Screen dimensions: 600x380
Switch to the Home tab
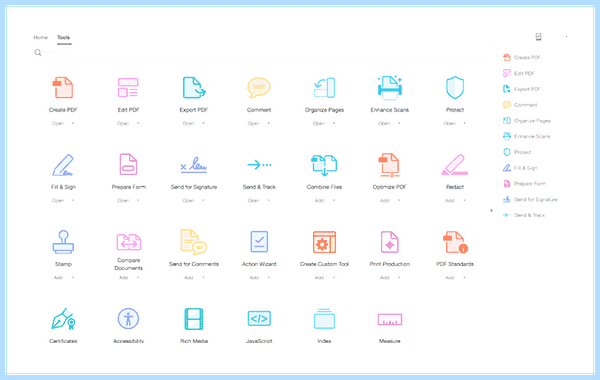(41, 37)
